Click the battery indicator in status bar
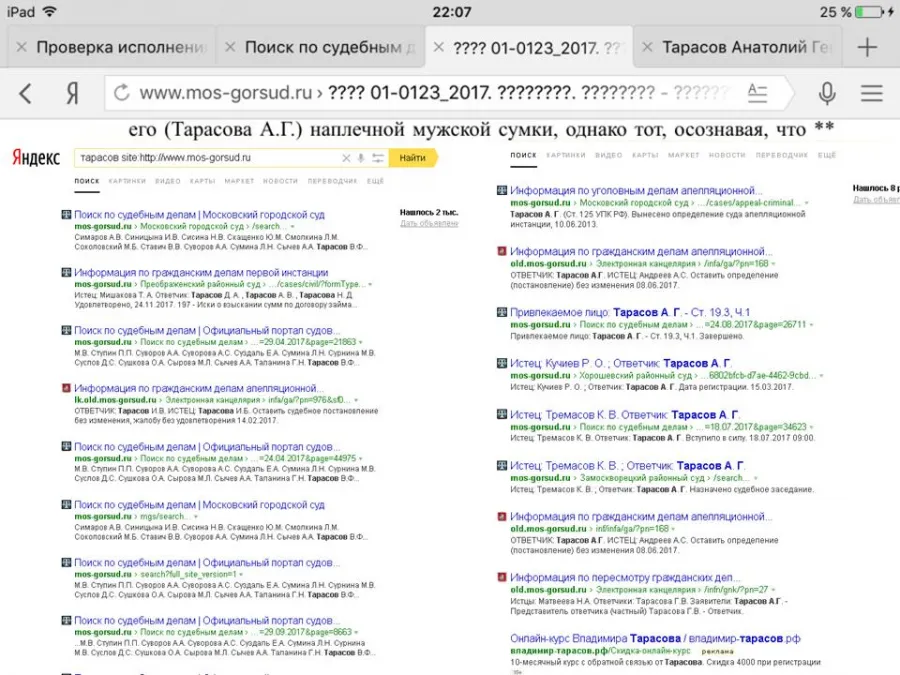Viewport: 900px width, 675px height. click(x=872, y=12)
